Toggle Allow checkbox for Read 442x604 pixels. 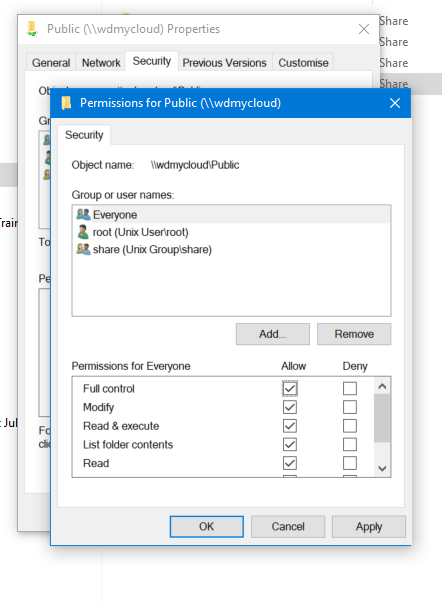pos(290,463)
